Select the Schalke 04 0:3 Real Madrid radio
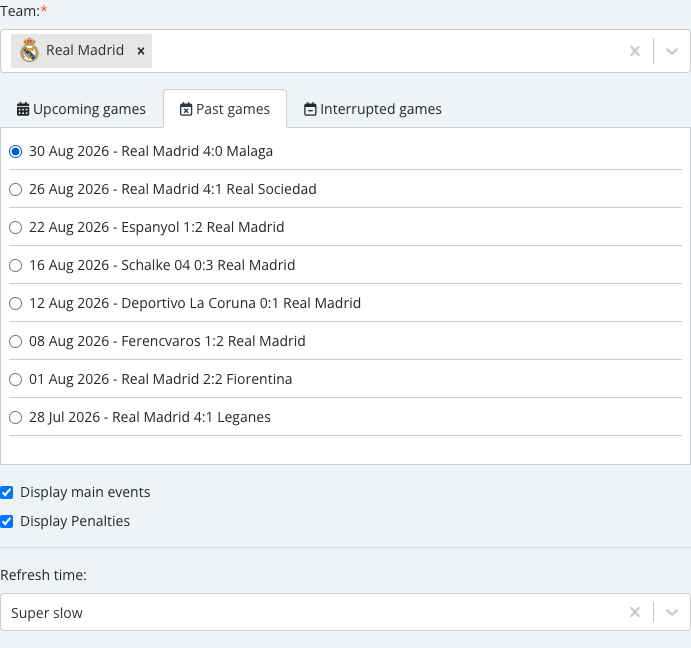The width and height of the screenshot is (691, 648). 15,265
